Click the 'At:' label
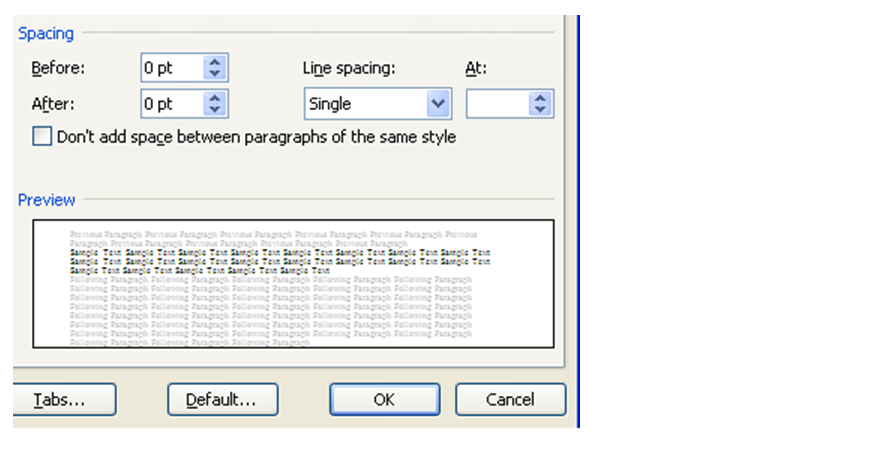The width and height of the screenshot is (882, 460). coord(476,69)
